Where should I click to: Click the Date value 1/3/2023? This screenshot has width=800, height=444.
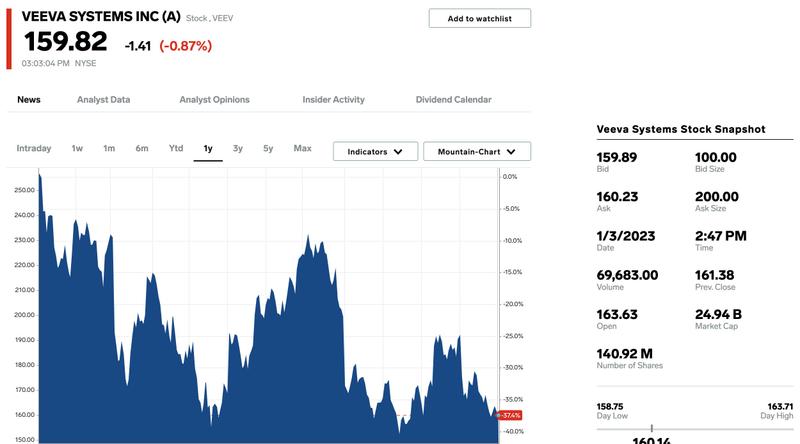626,236
